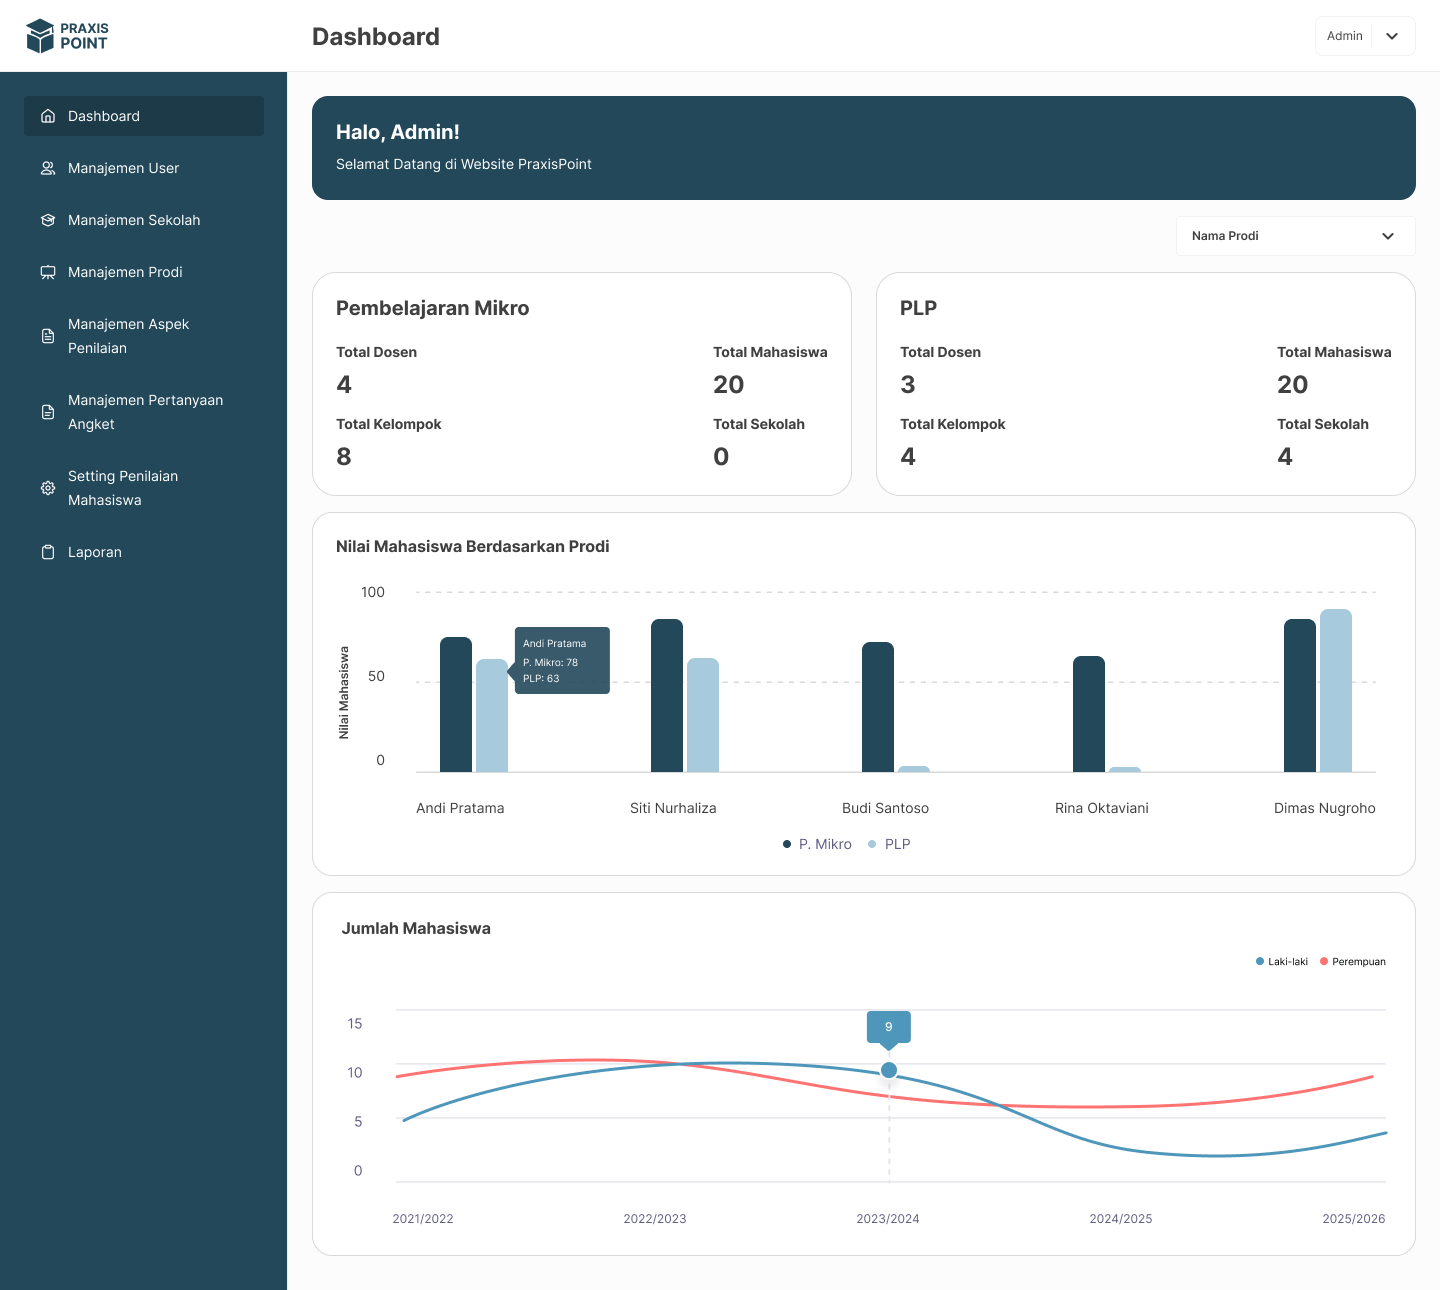Click the 2024/2025 axis label

tap(1121, 1218)
